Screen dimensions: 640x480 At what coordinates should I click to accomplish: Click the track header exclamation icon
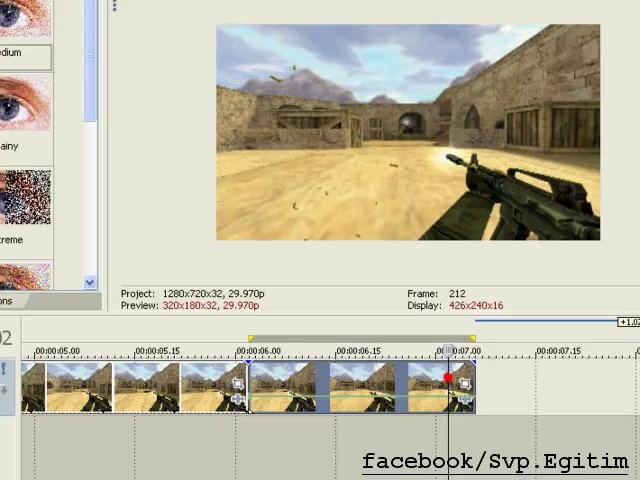pos(4,369)
